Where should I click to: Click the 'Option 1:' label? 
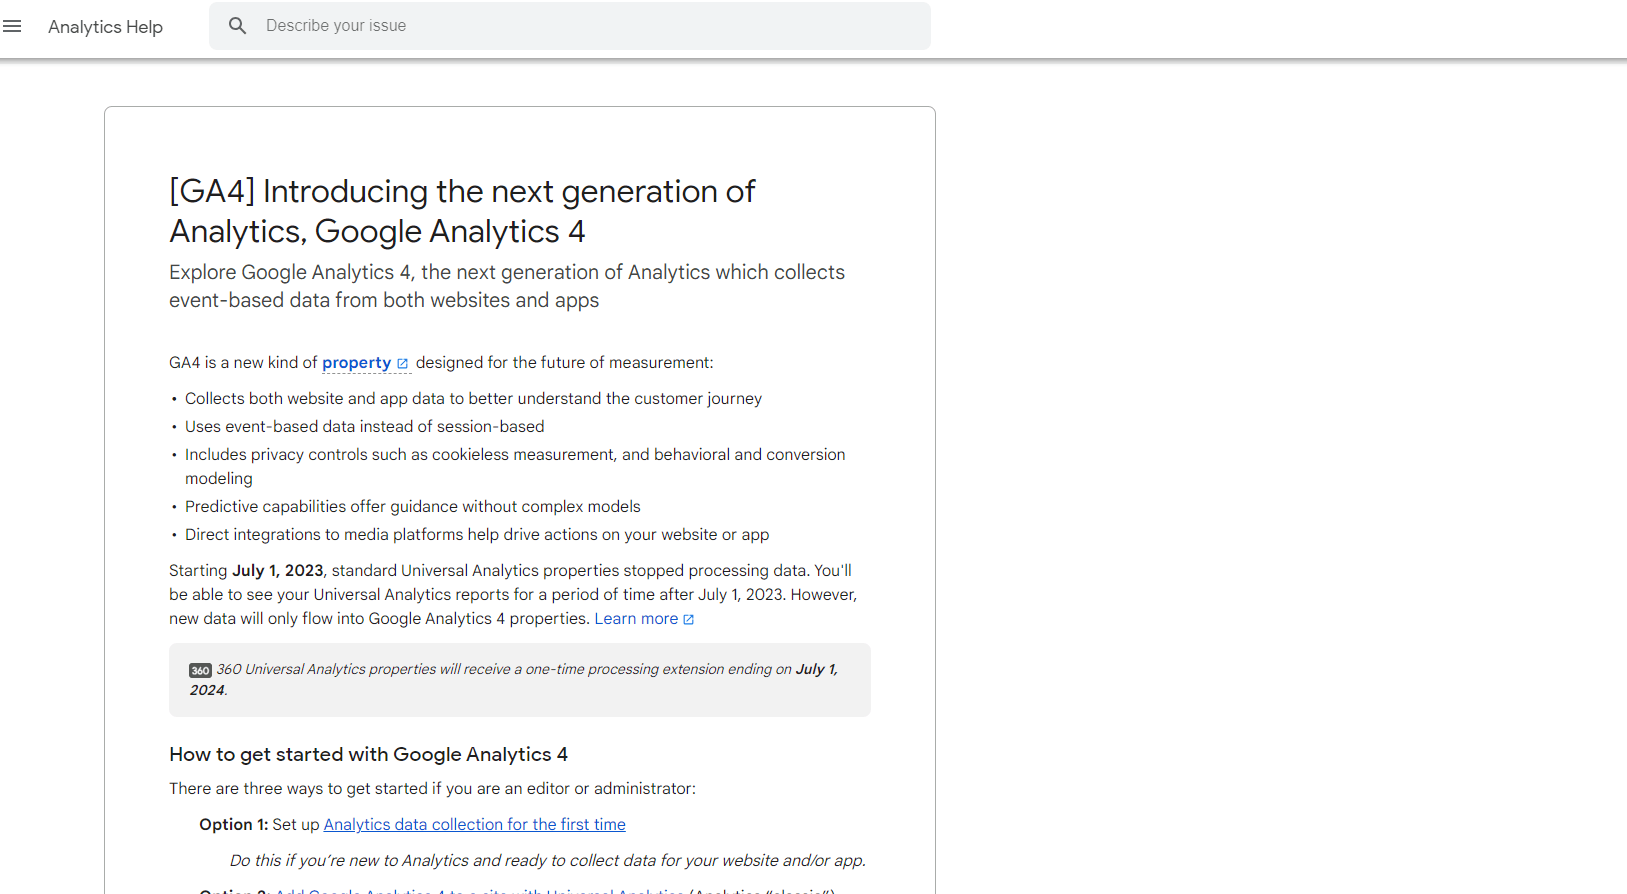click(x=234, y=825)
